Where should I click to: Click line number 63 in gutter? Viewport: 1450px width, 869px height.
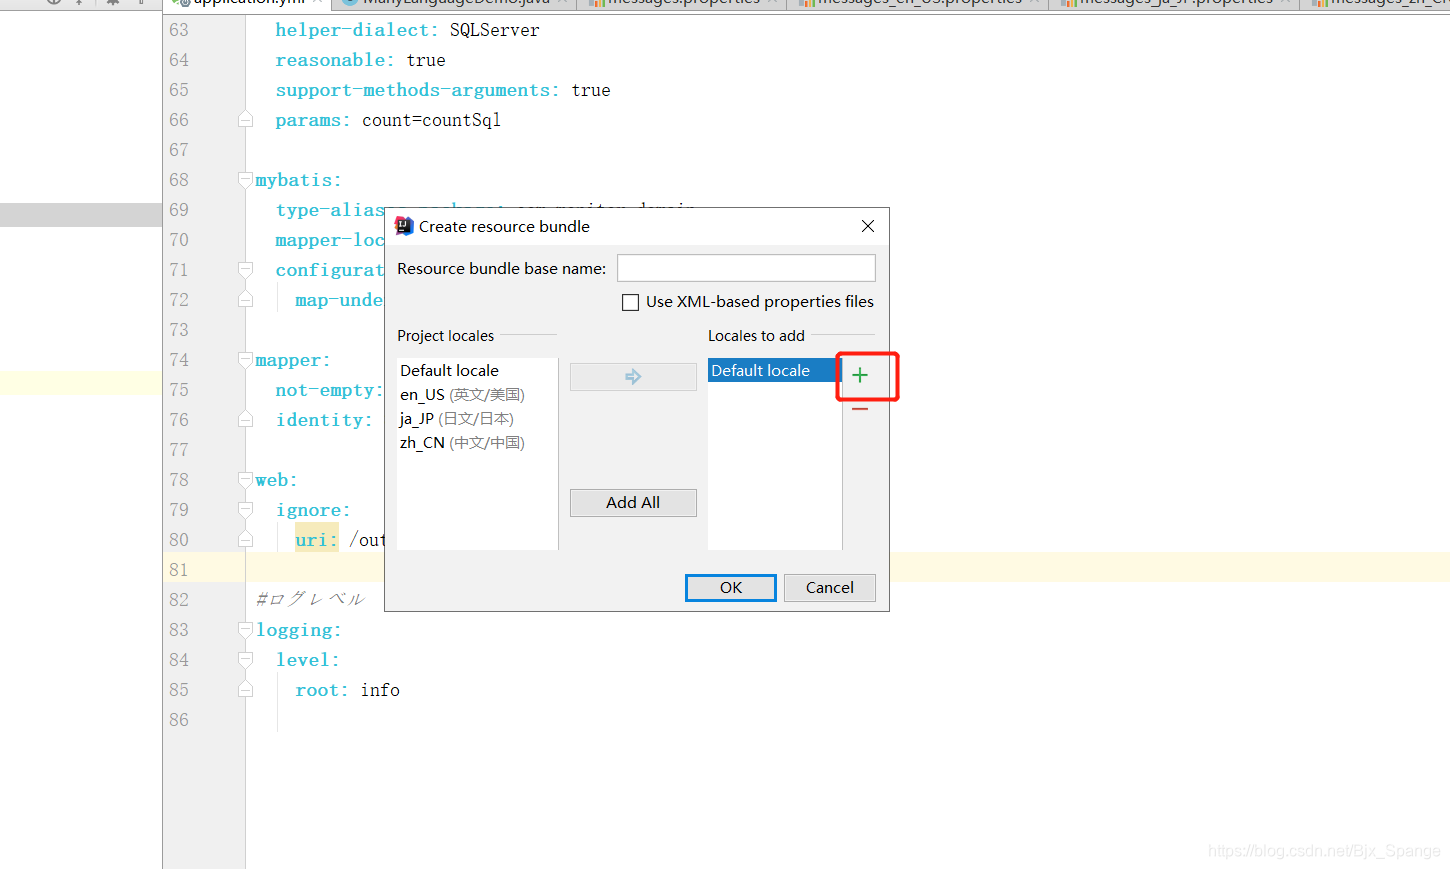[178, 30]
